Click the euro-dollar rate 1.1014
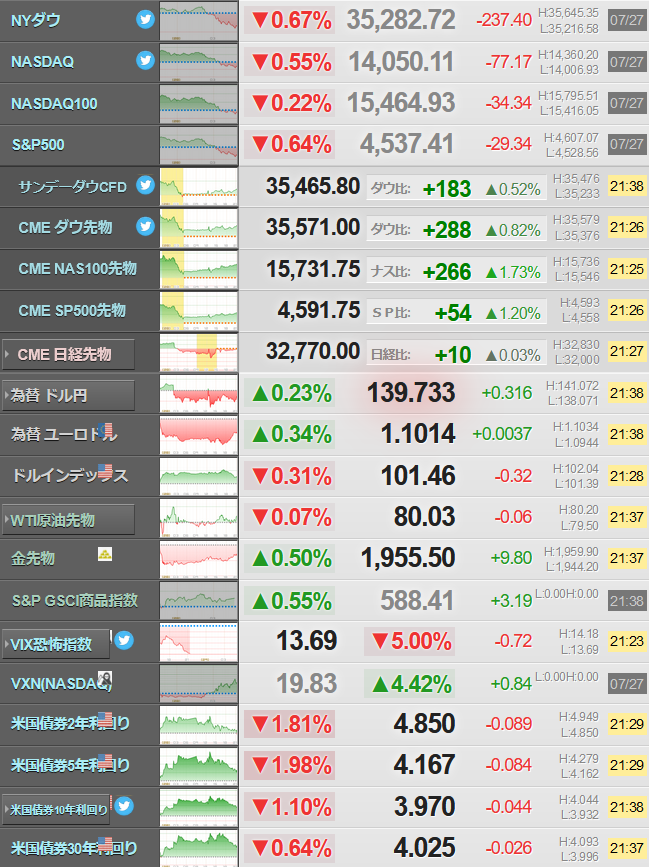This screenshot has height=867, width=649. pos(418,434)
